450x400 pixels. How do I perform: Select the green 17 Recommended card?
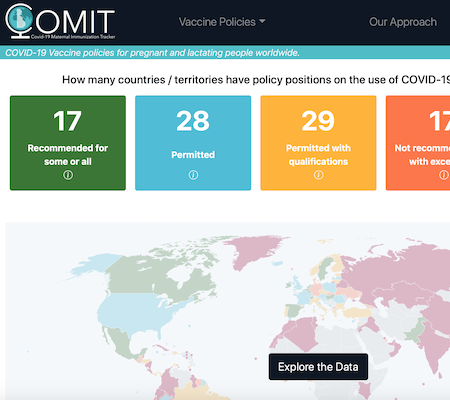tap(68, 143)
